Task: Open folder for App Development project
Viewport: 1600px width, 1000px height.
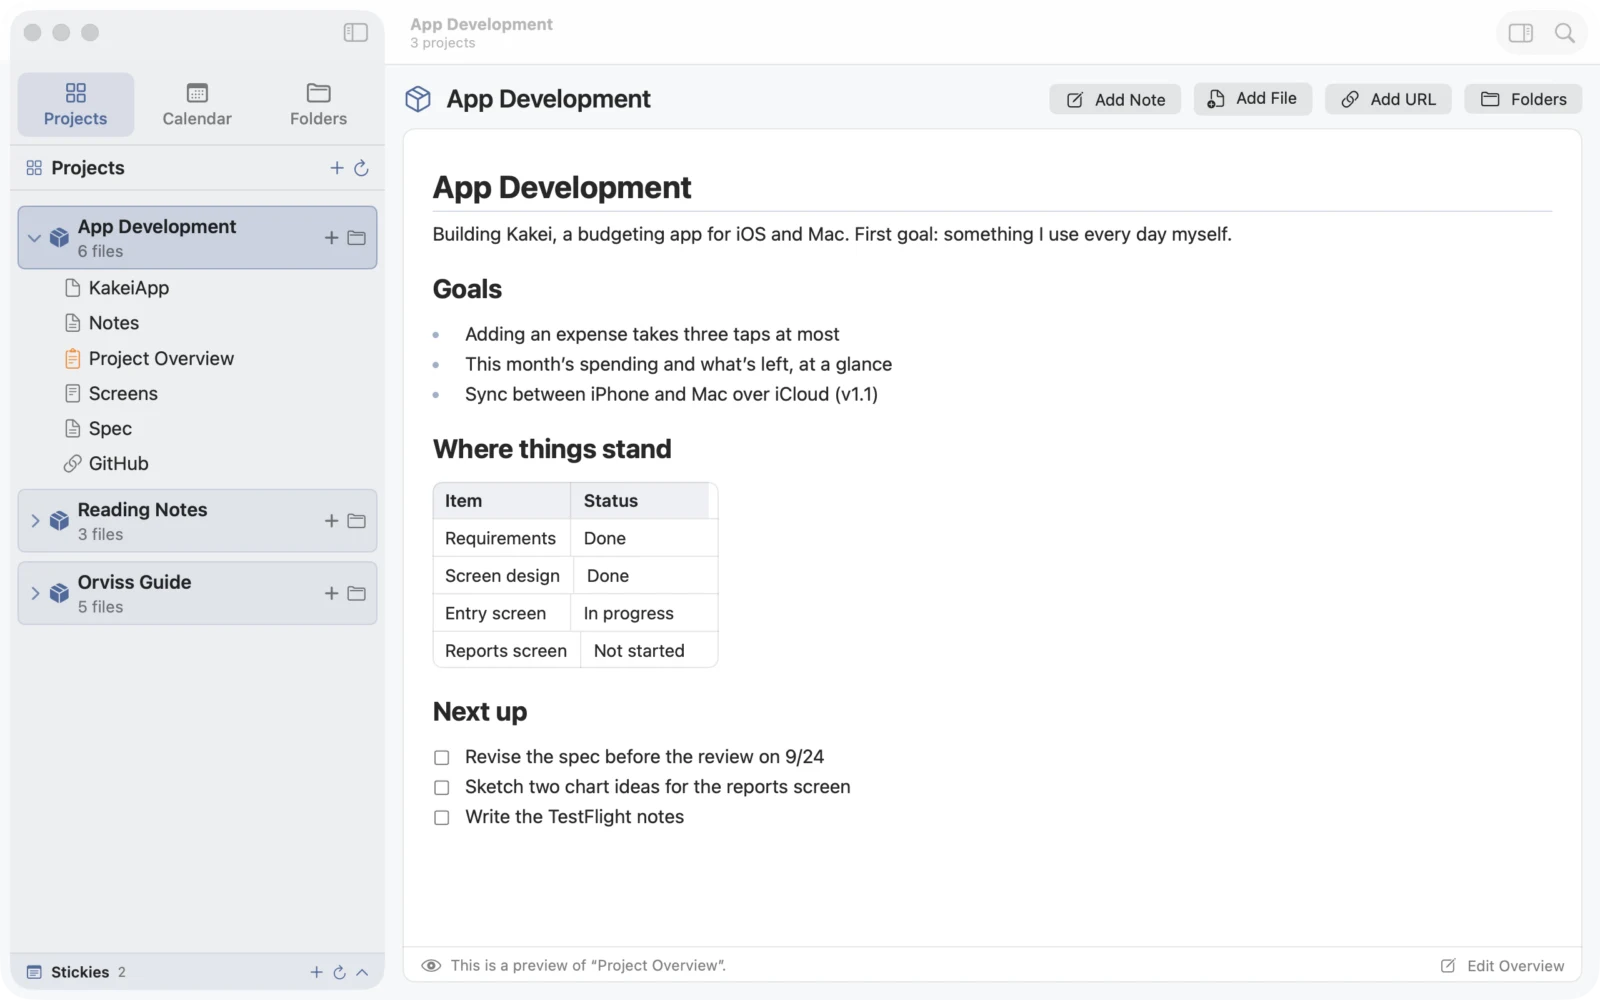Action: pos(356,238)
